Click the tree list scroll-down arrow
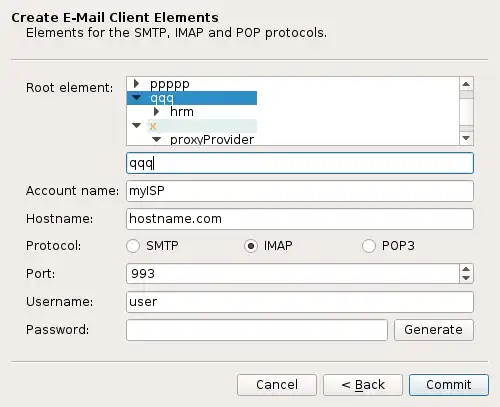Image resolution: width=500 pixels, height=407 pixels. 466,138
